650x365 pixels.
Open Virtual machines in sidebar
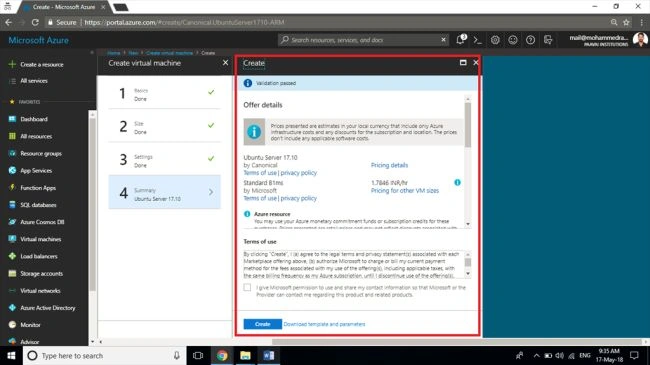coord(41,239)
